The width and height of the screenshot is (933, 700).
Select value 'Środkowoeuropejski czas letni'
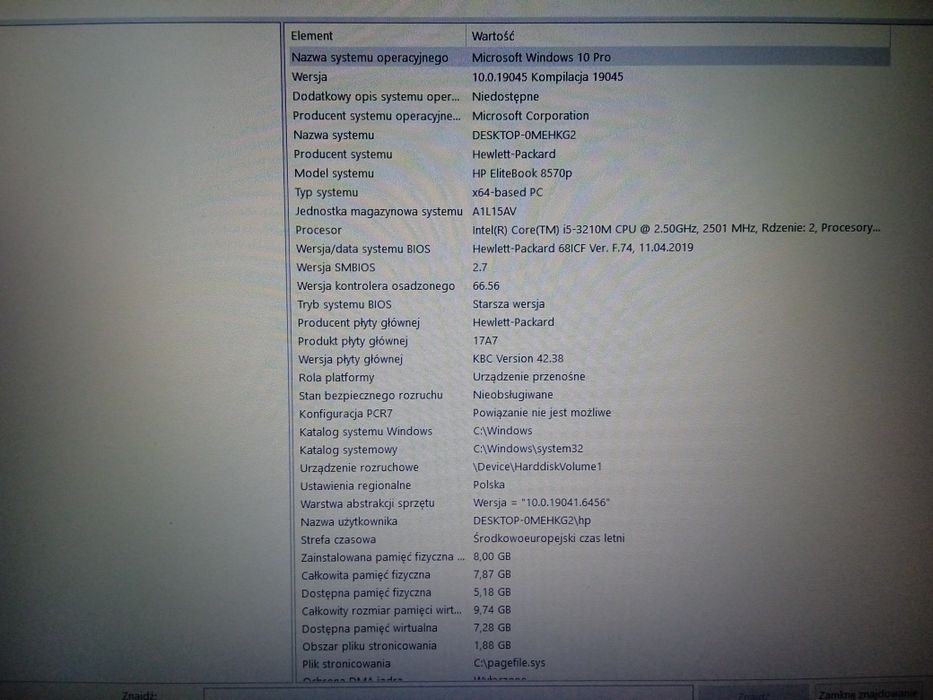tap(549, 538)
